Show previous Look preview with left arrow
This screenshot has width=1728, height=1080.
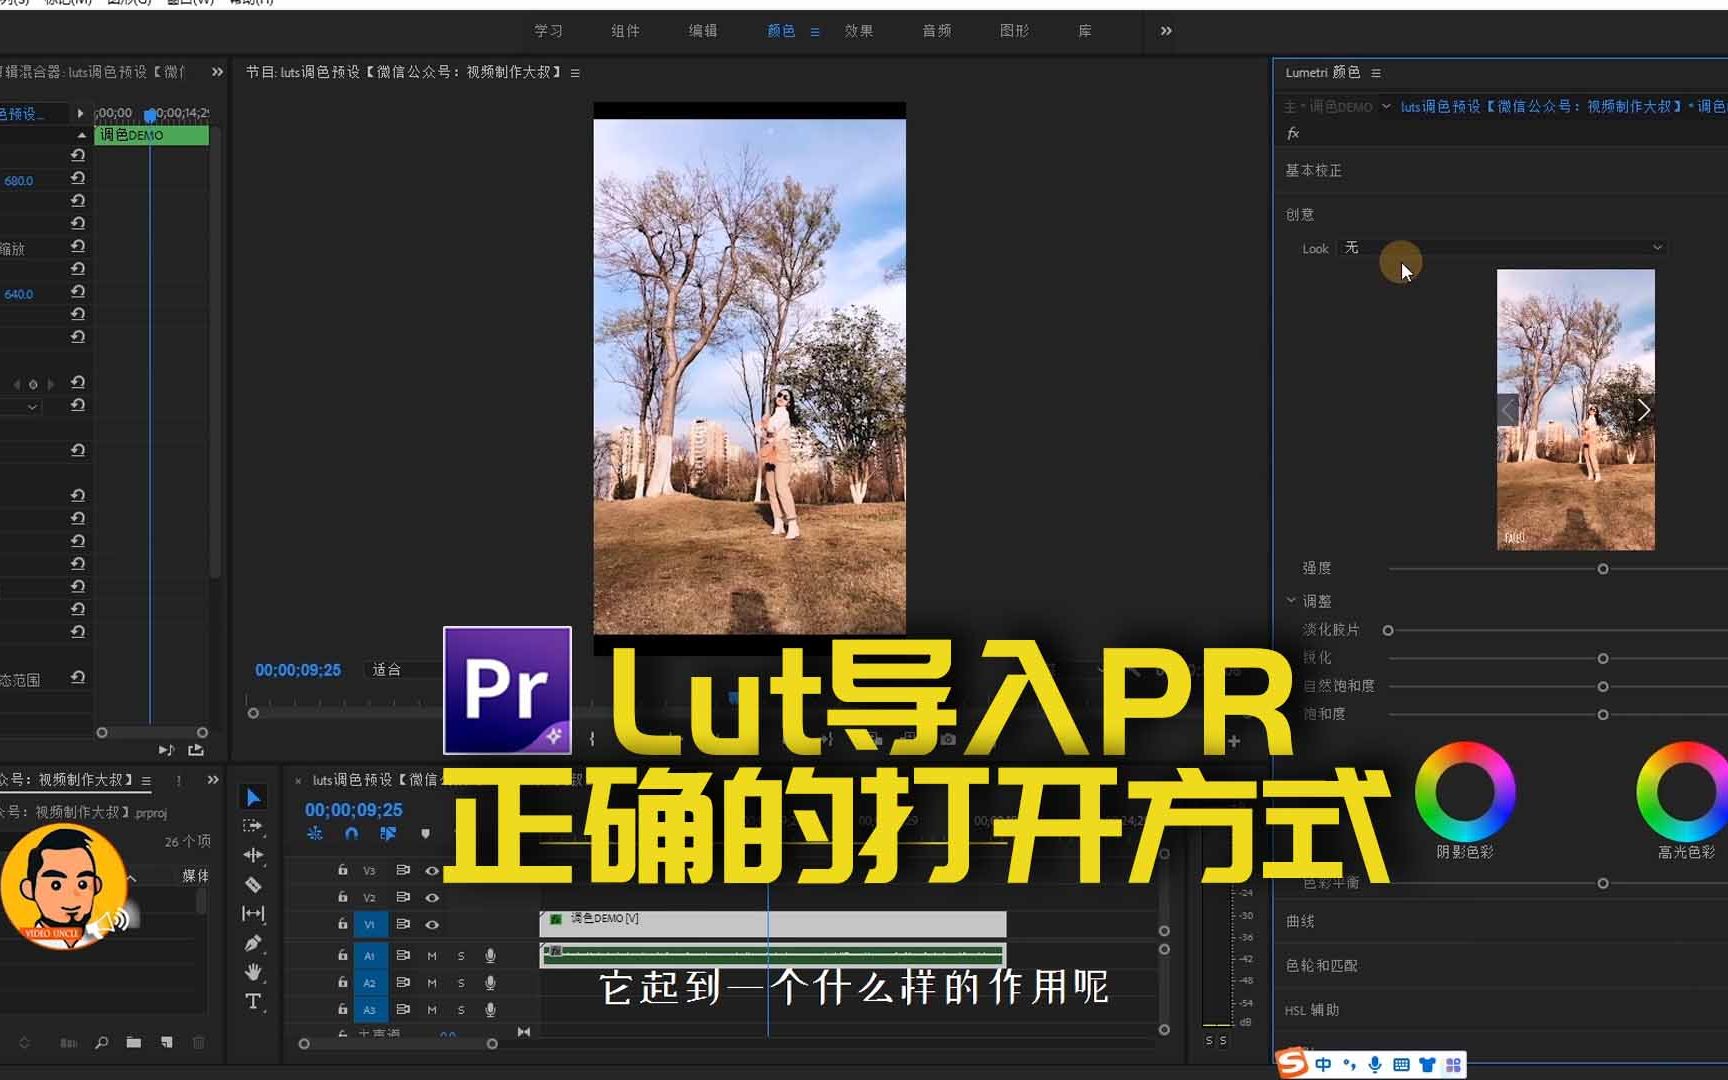pyautogui.click(x=1508, y=409)
